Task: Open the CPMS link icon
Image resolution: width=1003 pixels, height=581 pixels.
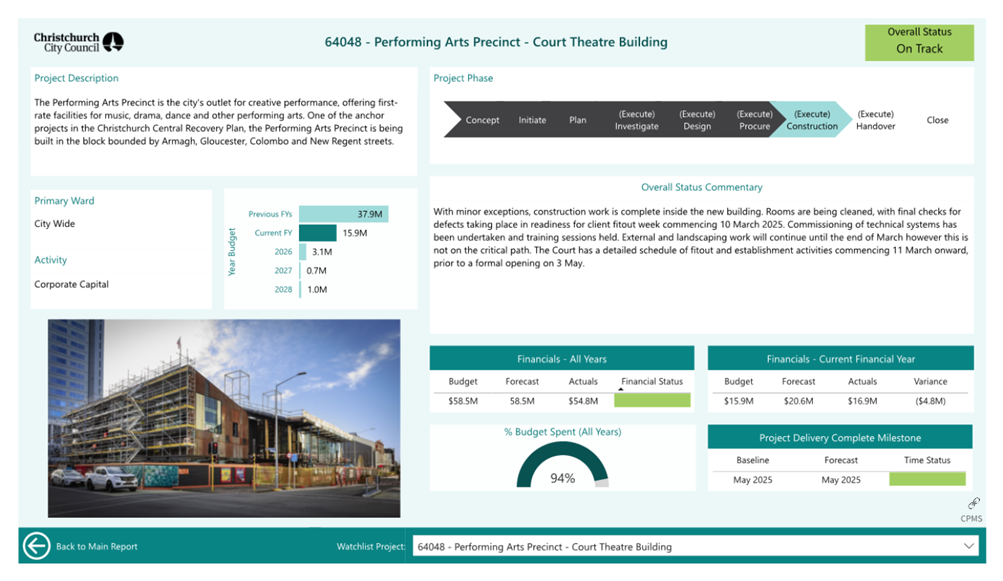Action: tap(972, 504)
